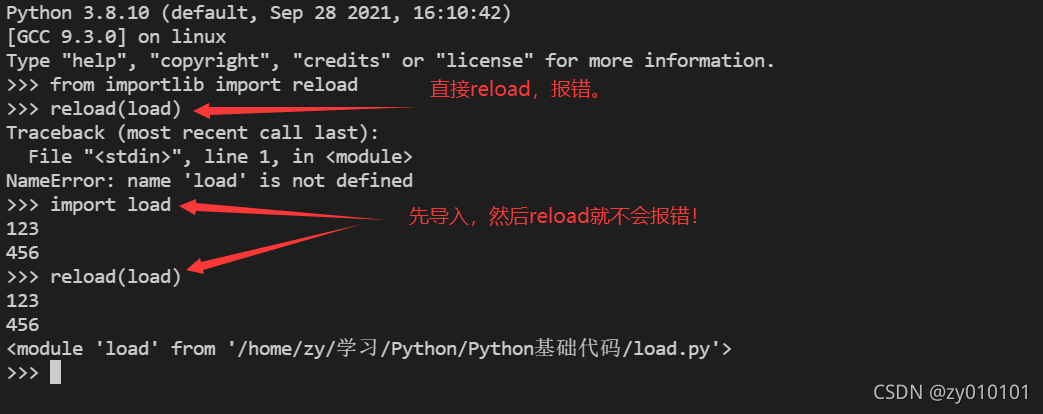1043x414 pixels.
Task: Click the "import load" command text
Action: tap(110, 205)
